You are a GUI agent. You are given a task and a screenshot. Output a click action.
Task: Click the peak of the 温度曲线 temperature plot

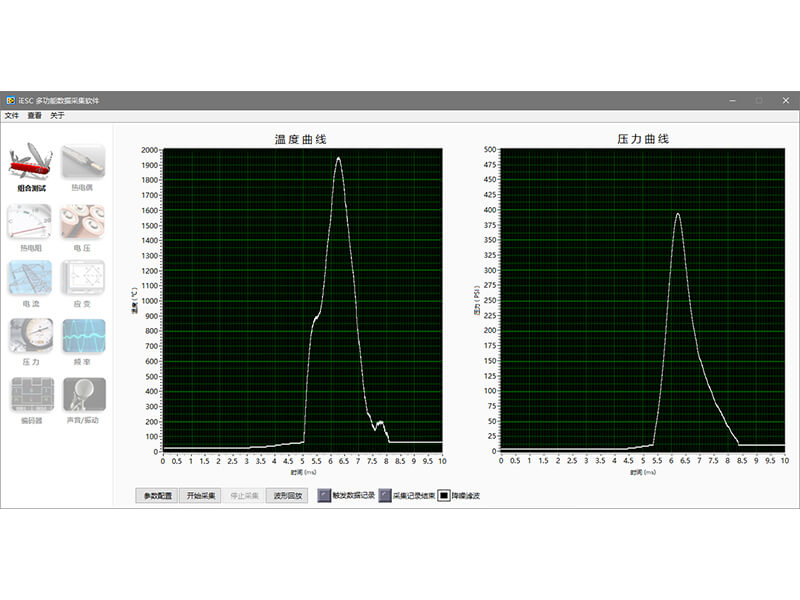[x=338, y=158]
